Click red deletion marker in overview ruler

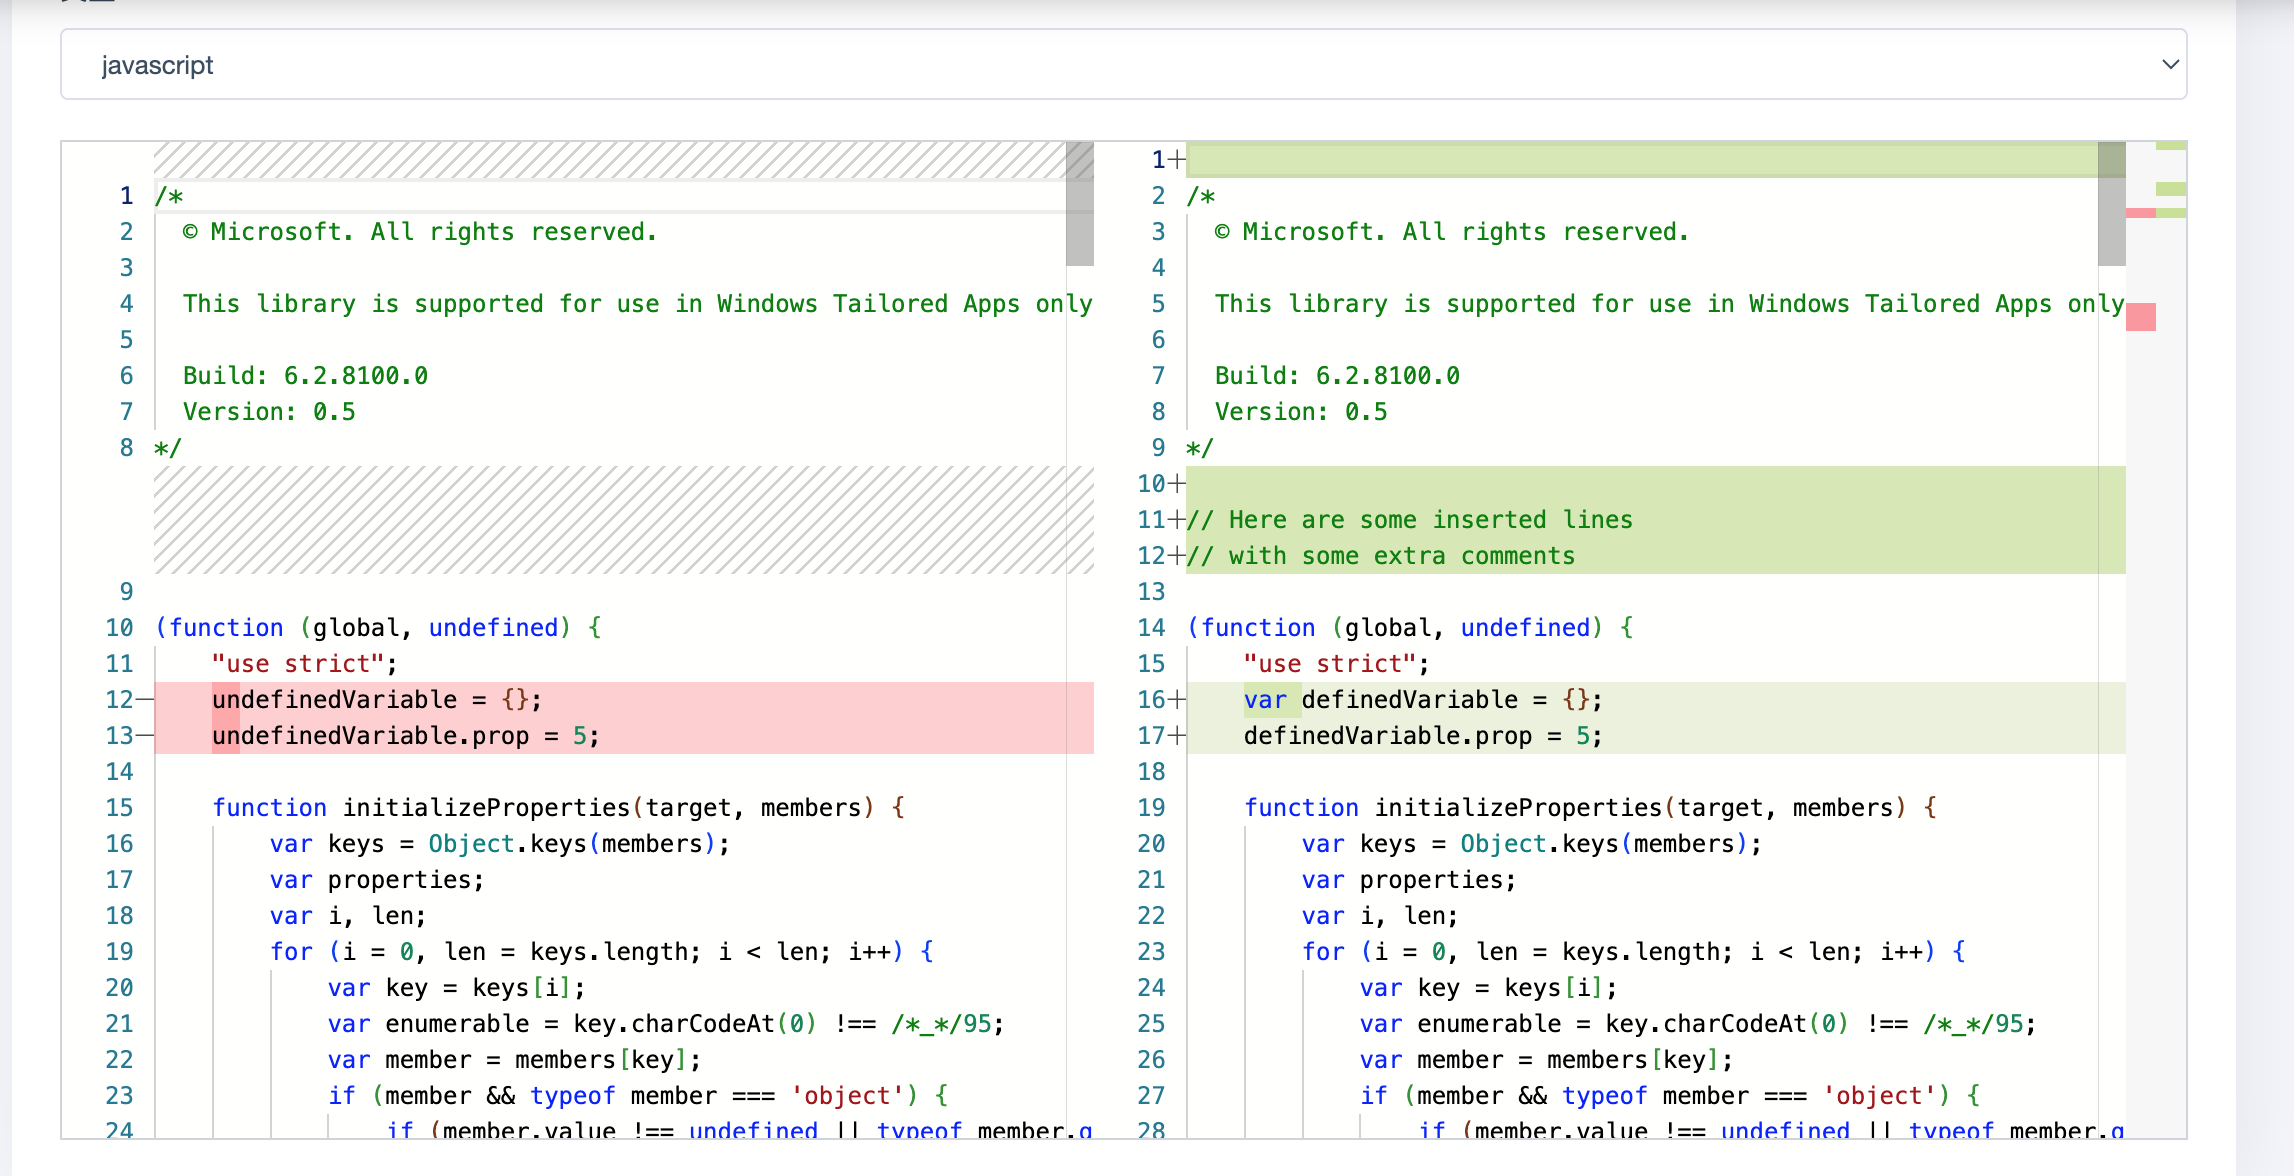click(2140, 317)
